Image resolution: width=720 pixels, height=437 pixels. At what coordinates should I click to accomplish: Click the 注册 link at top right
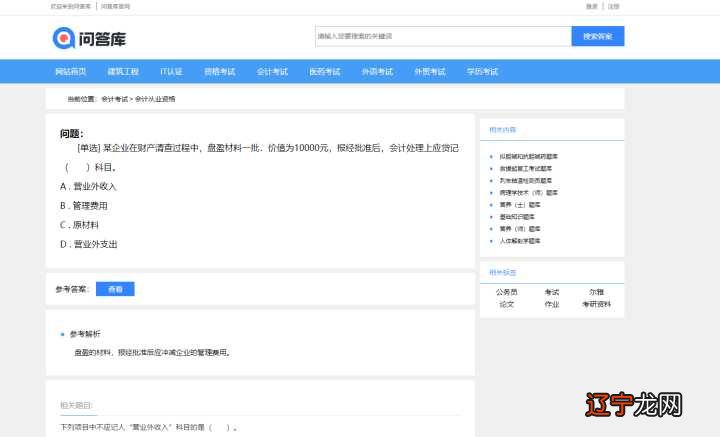click(x=613, y=6)
